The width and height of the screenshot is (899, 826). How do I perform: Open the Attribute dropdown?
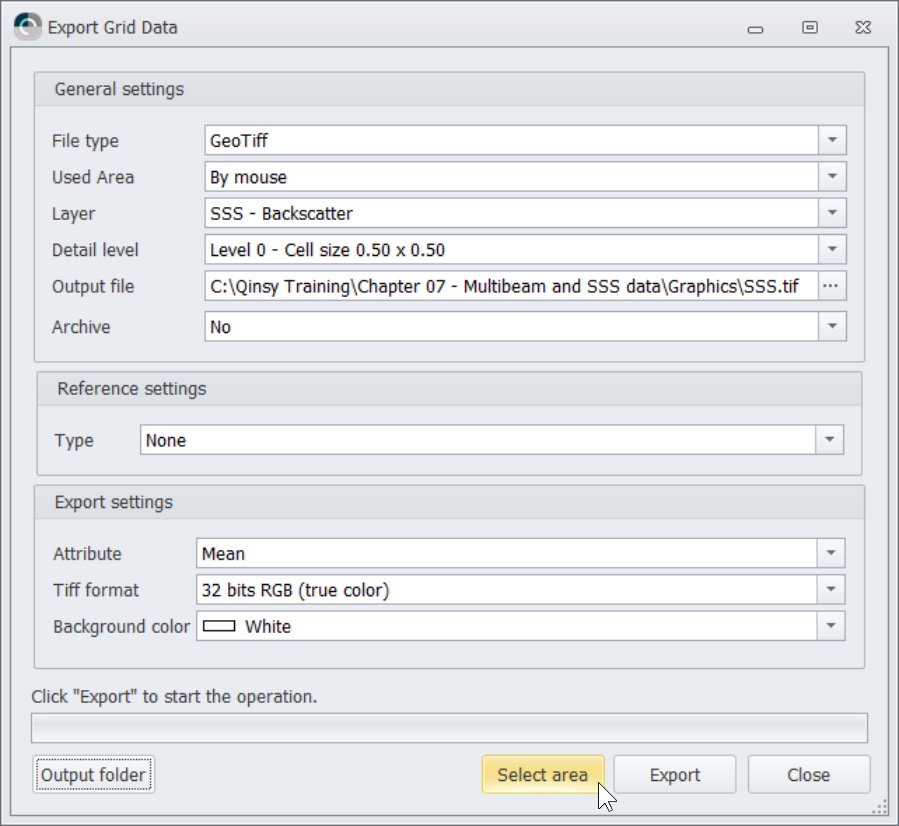pos(831,554)
